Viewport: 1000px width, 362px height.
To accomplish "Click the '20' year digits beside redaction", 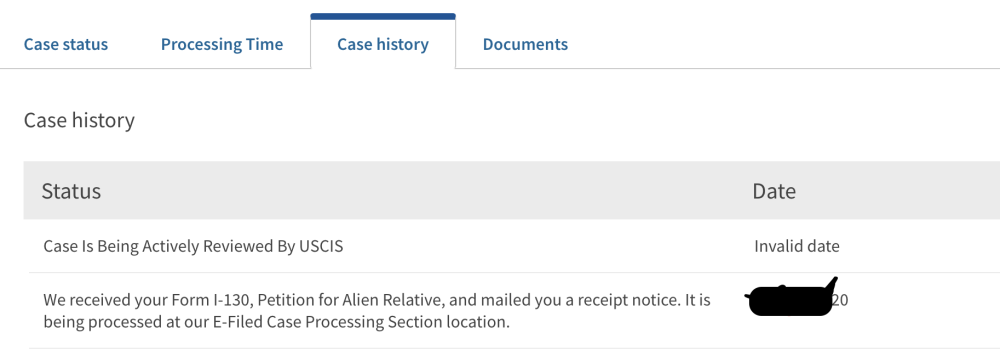I will click(841, 300).
